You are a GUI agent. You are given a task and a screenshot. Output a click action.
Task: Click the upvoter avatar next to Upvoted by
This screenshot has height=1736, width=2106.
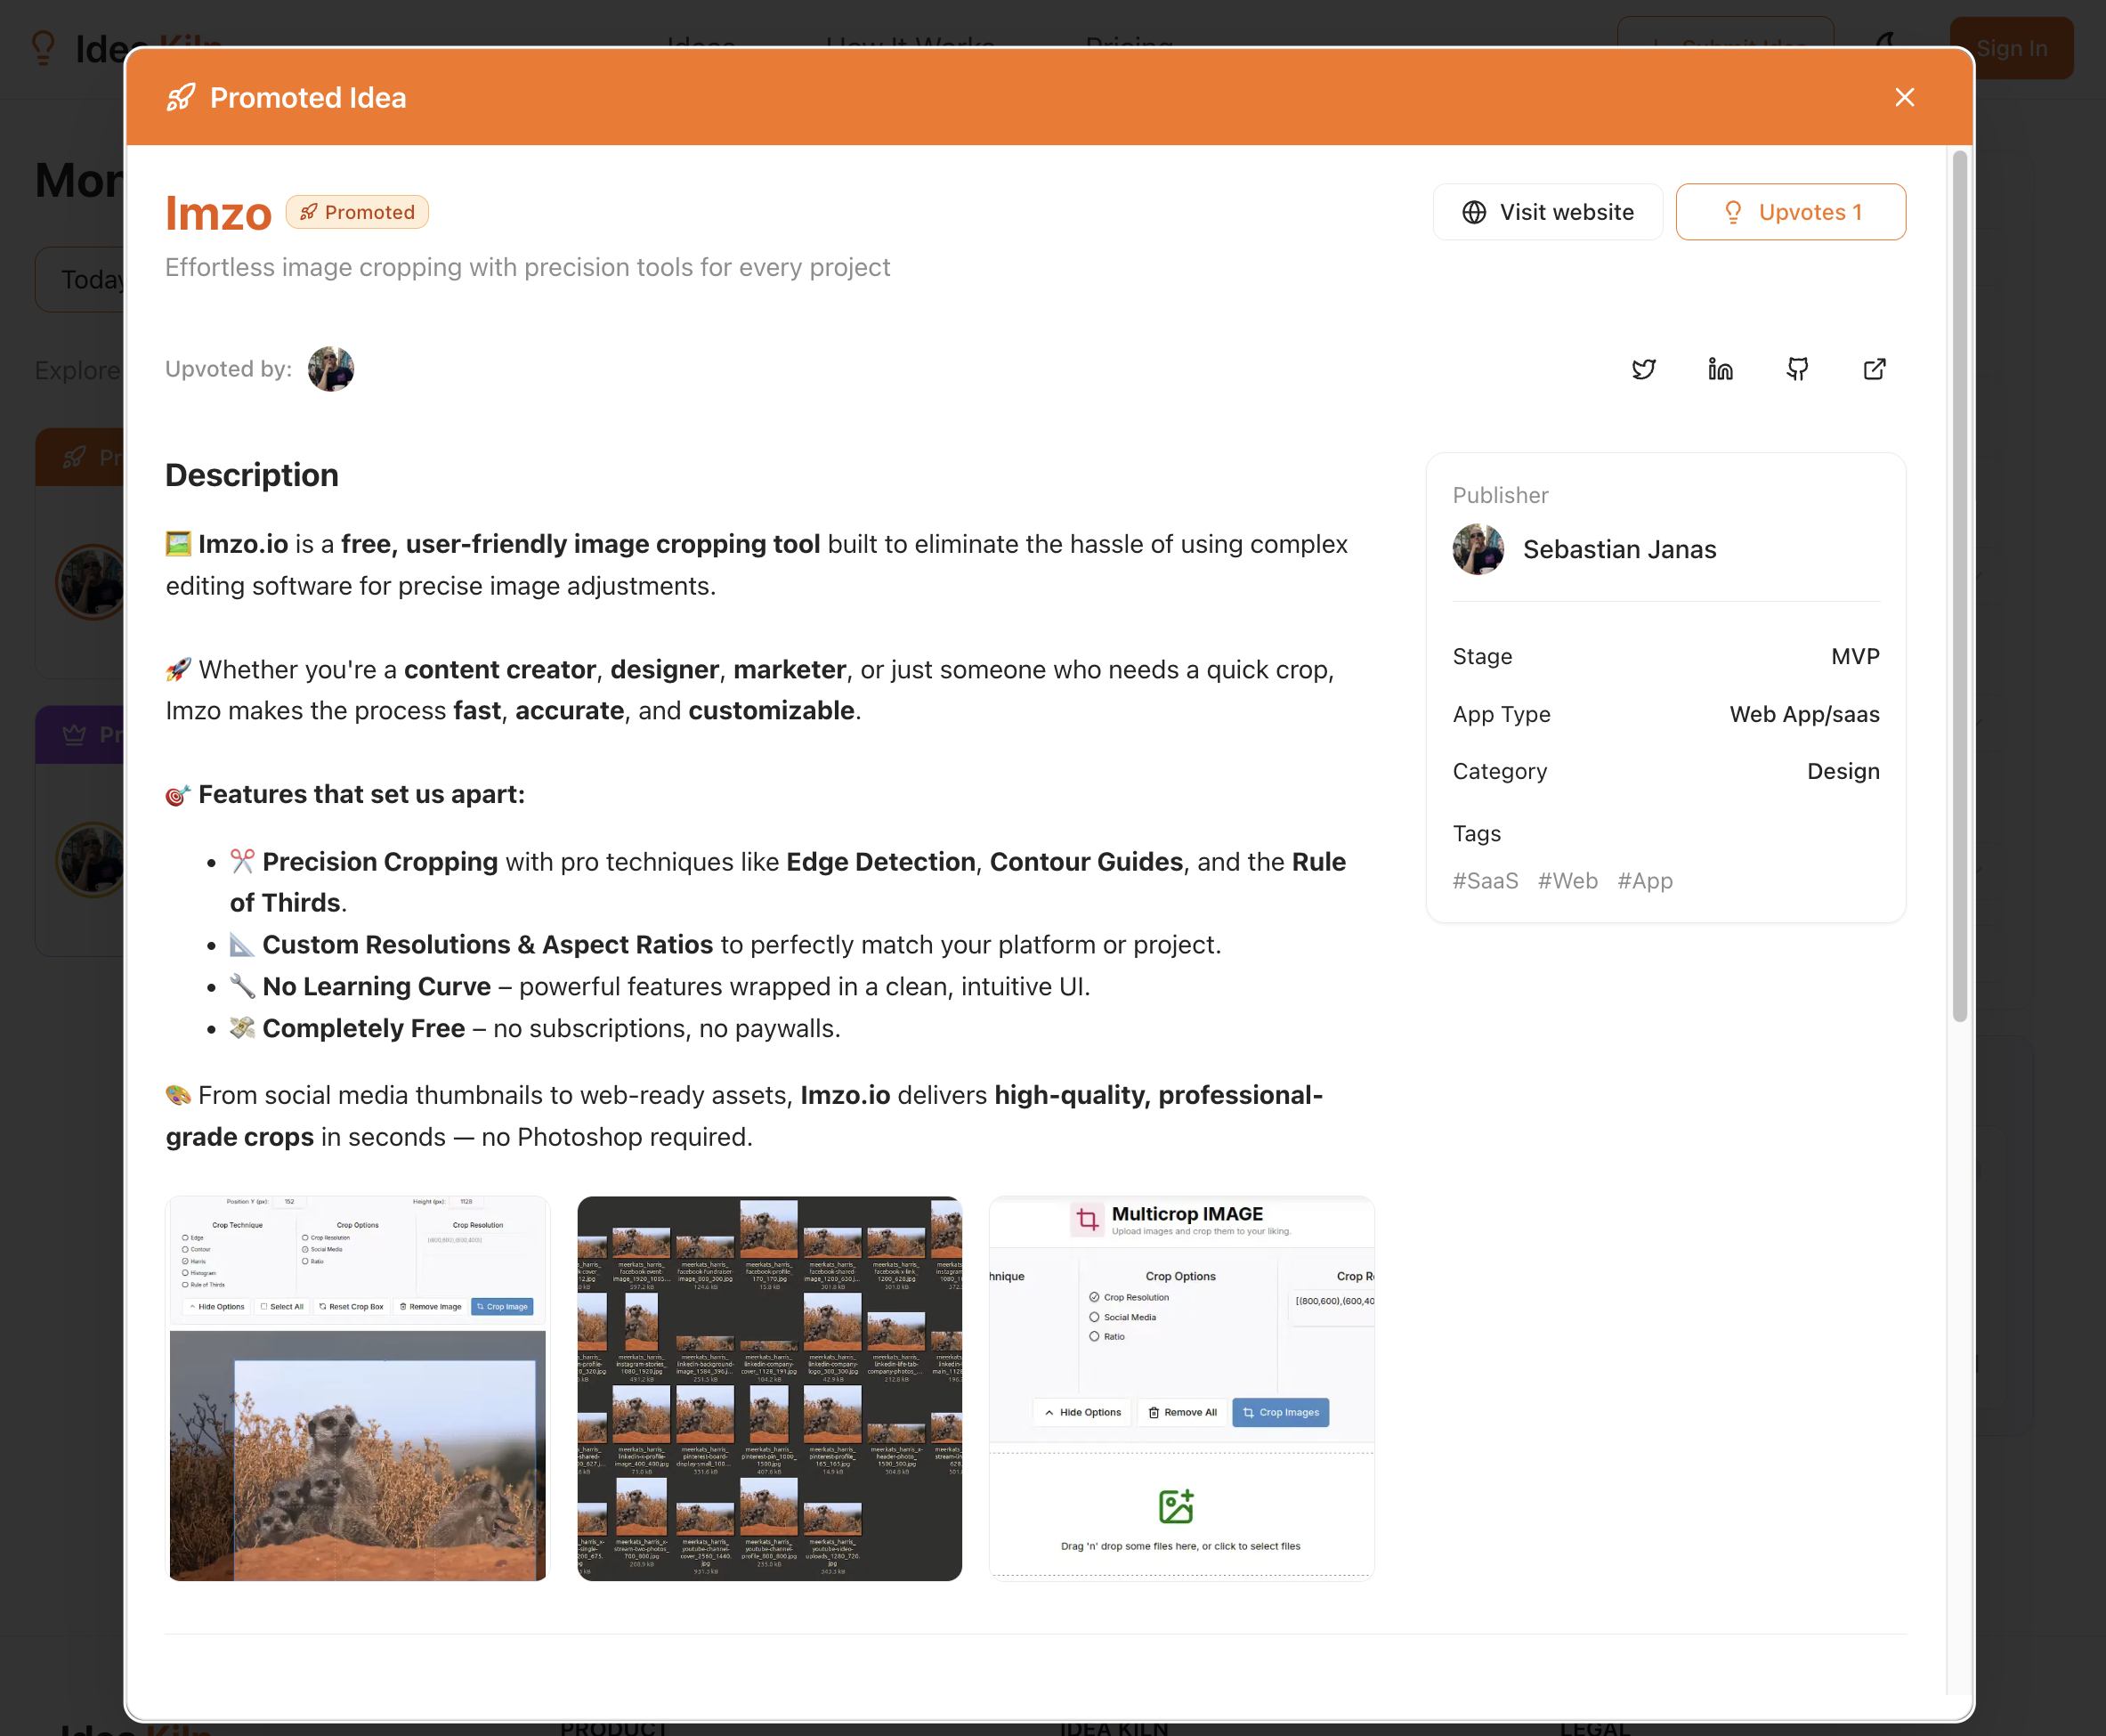coord(331,369)
